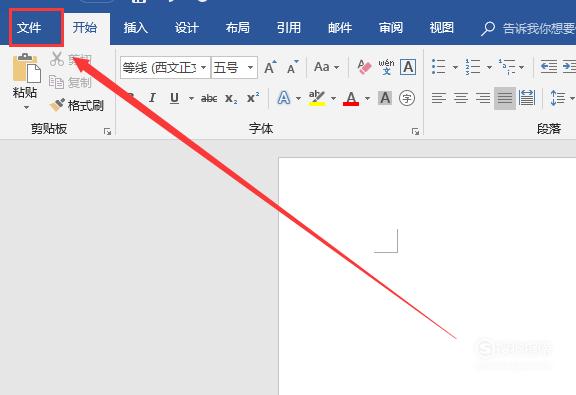Image resolution: width=576 pixels, height=395 pixels.
Task: Click the enclosed character 字 icon
Action: [407, 98]
